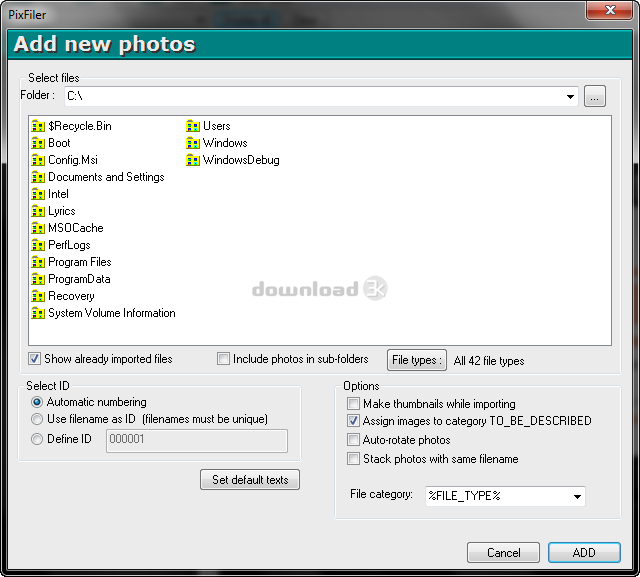Image resolution: width=640 pixels, height=577 pixels.
Task: Click the browse folder button
Action: coord(595,96)
